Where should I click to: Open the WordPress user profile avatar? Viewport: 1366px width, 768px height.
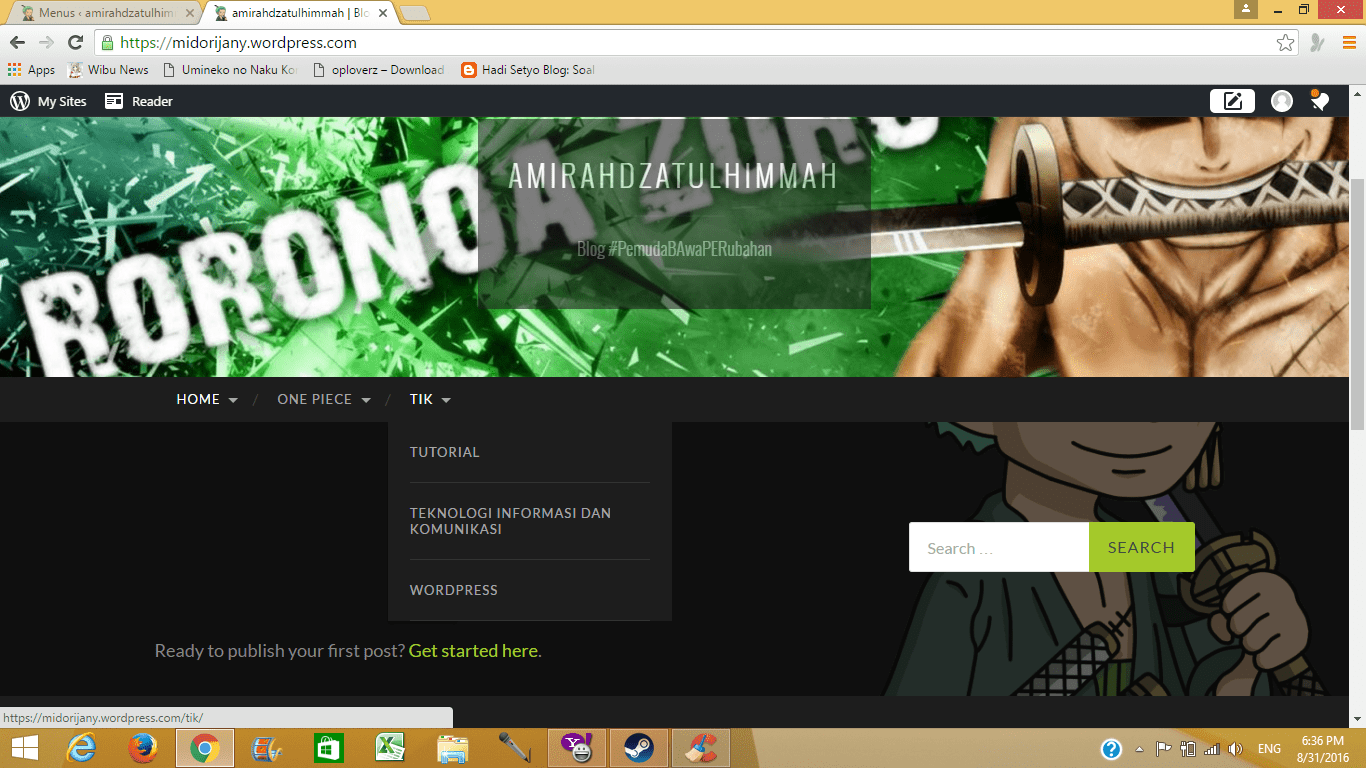pyautogui.click(x=1282, y=101)
